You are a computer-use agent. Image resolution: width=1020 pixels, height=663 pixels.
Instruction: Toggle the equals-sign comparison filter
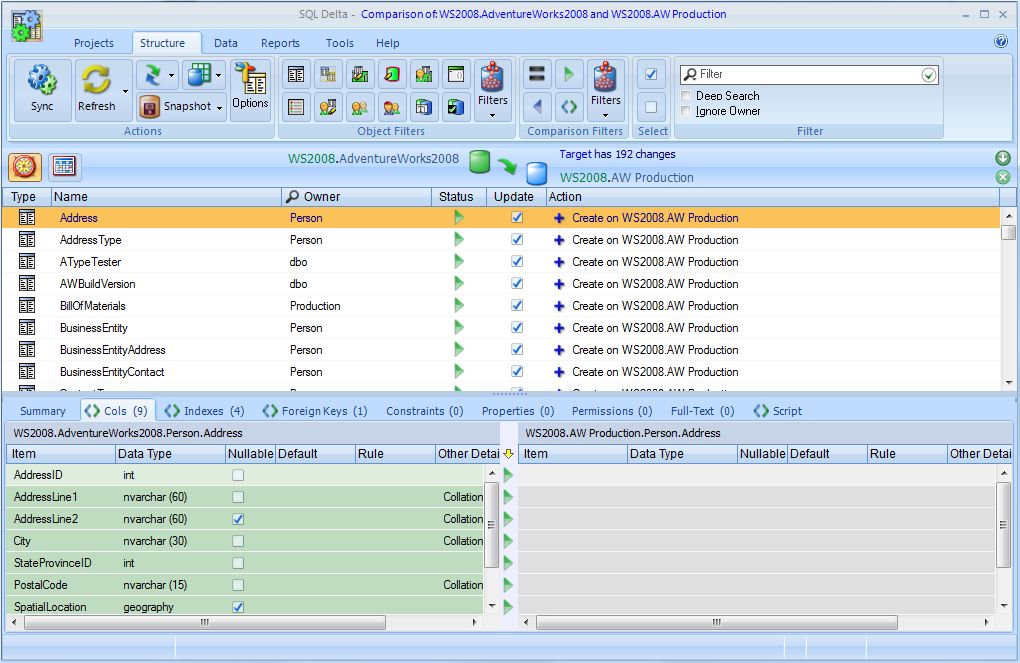point(537,74)
